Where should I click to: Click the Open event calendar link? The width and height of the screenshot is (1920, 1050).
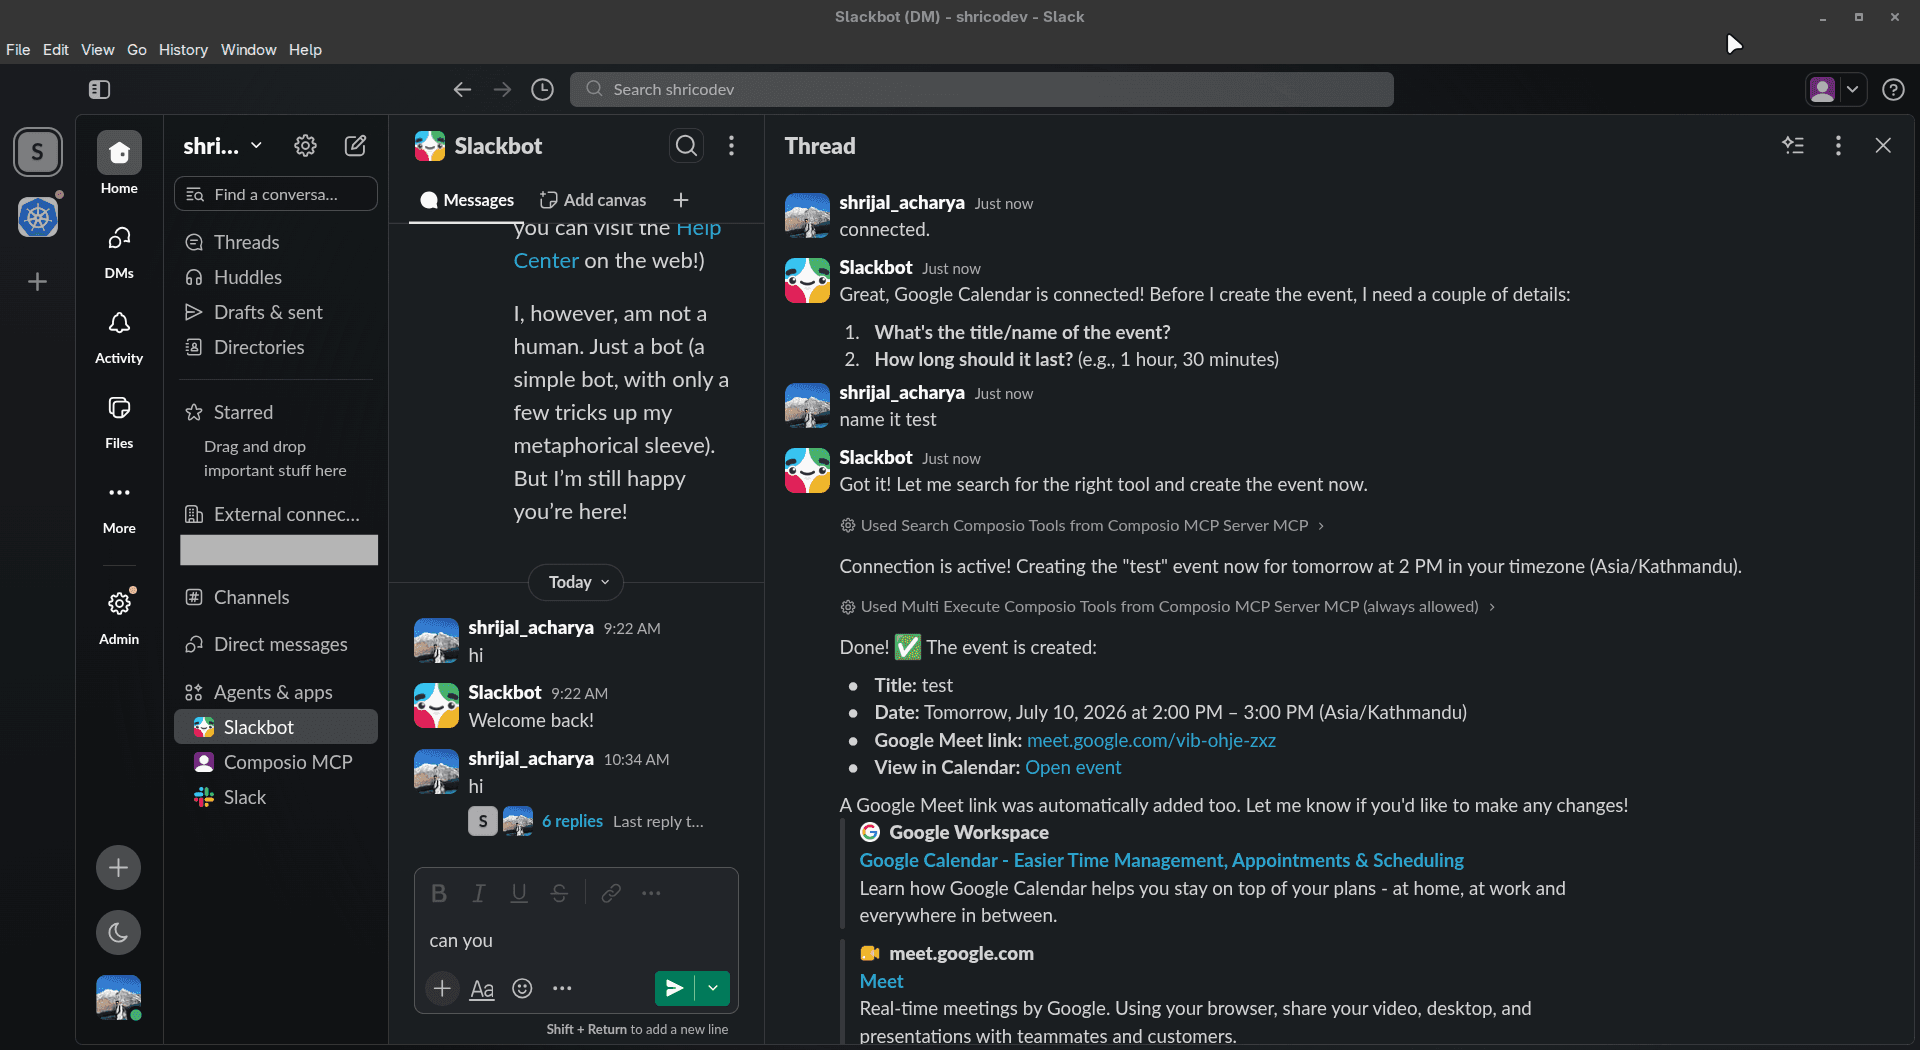pos(1073,767)
